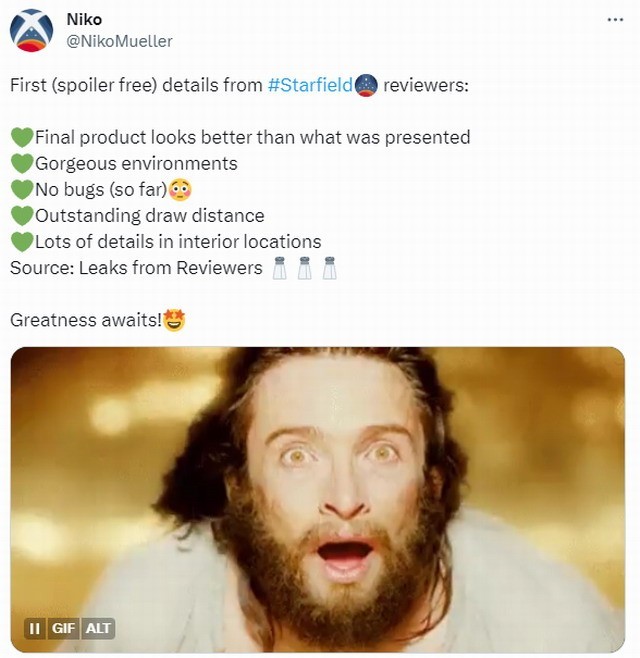
Task: Pause the playing GIF
Action: pos(35,628)
